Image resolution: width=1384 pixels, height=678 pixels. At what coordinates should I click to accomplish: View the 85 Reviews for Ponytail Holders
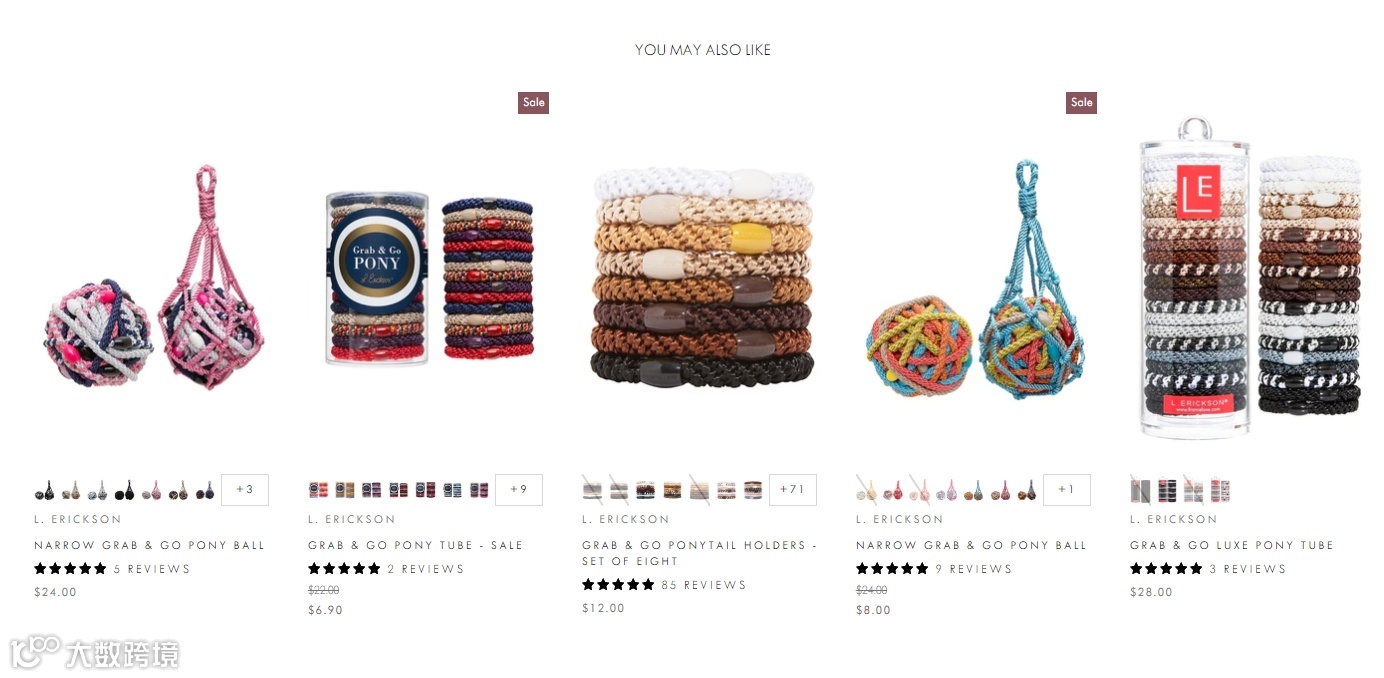(704, 585)
